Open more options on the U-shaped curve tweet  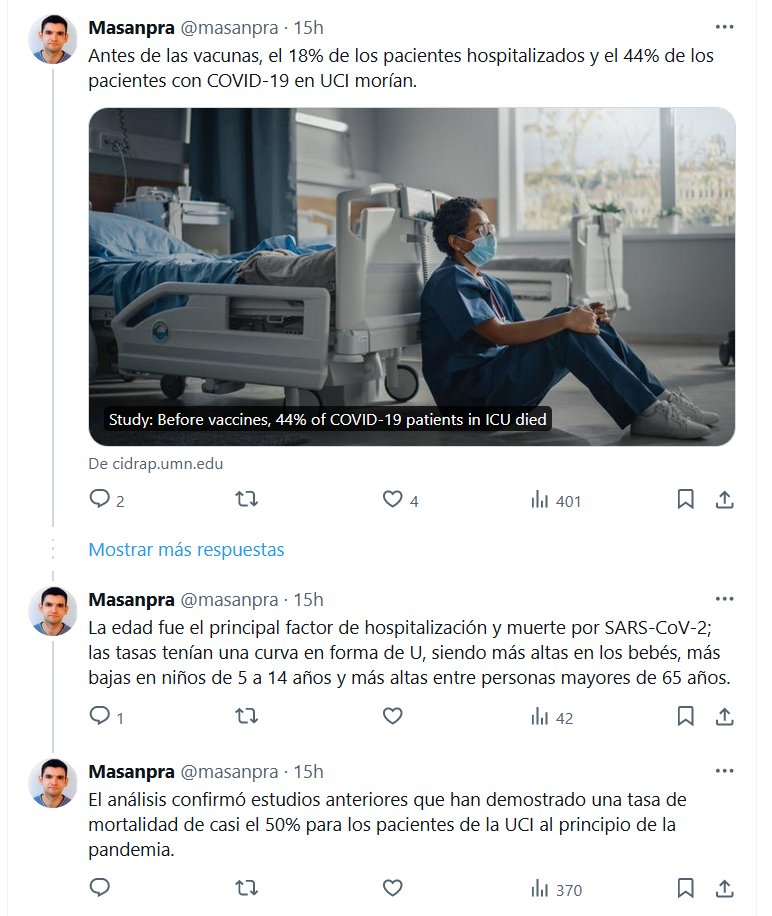pos(725,599)
